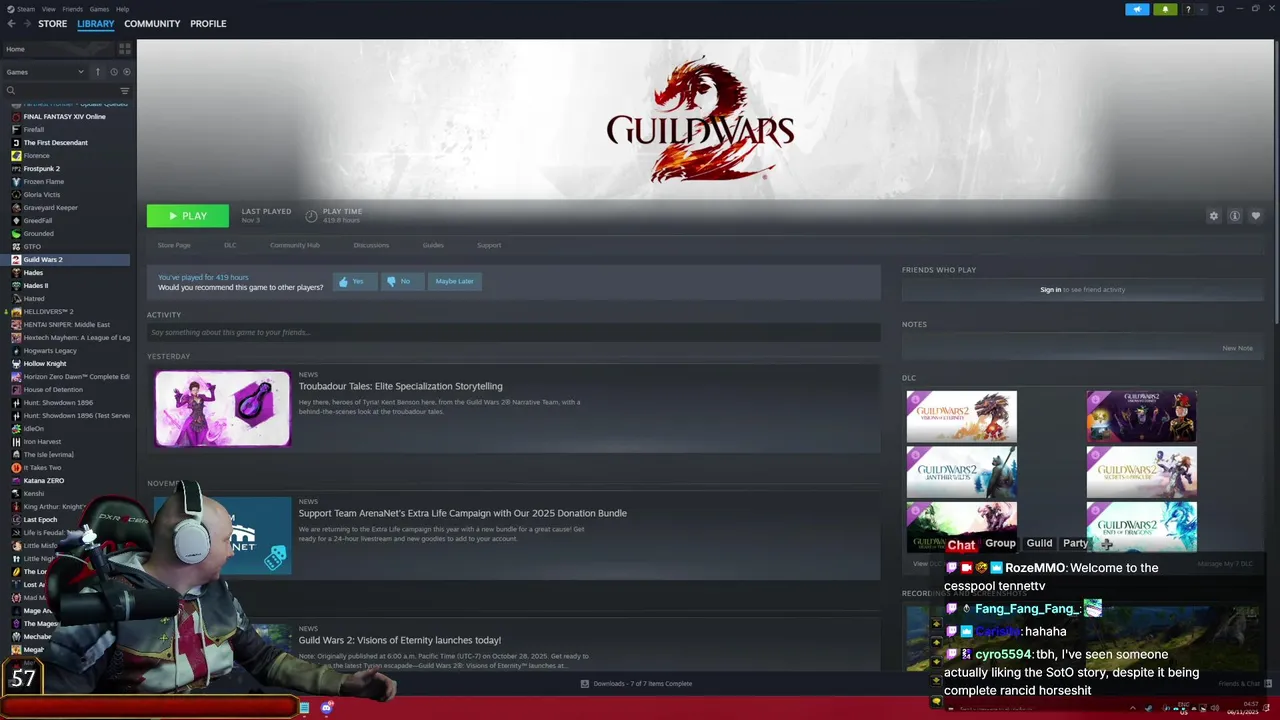Open Troubadour Tales news thumbnail
Screen dimensions: 1280x720
tap(223, 408)
